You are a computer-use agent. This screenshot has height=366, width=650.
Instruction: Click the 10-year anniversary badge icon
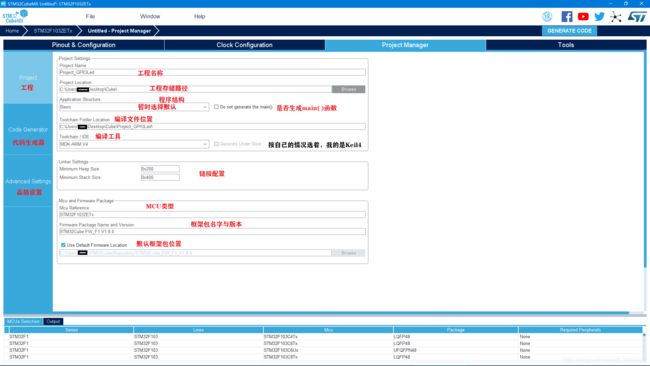click(x=547, y=17)
